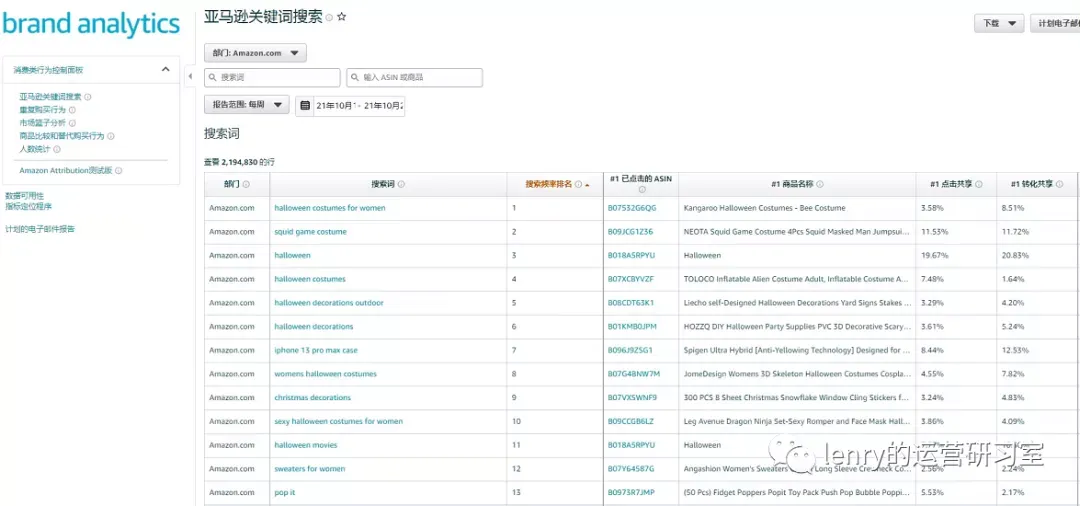
Task: Click the favorite star icon beside page title
Action: tap(342, 17)
